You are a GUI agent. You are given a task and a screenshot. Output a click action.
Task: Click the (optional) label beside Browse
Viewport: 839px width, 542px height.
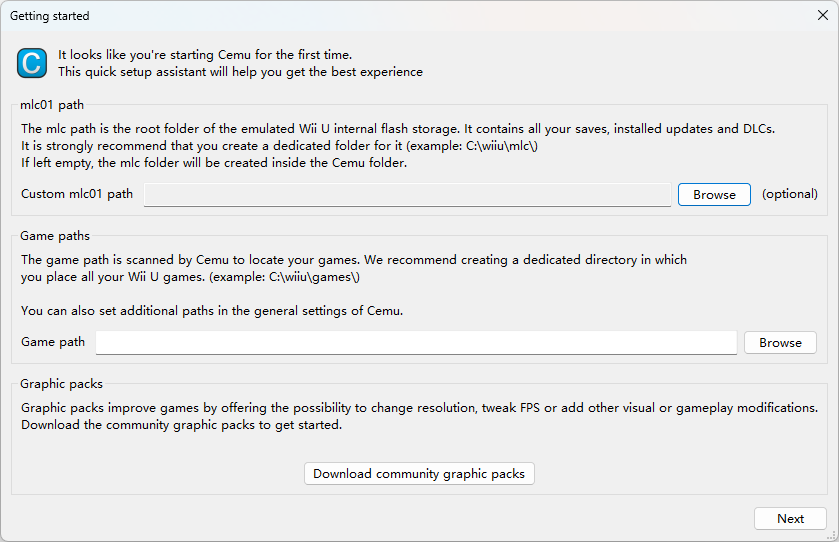pos(790,194)
